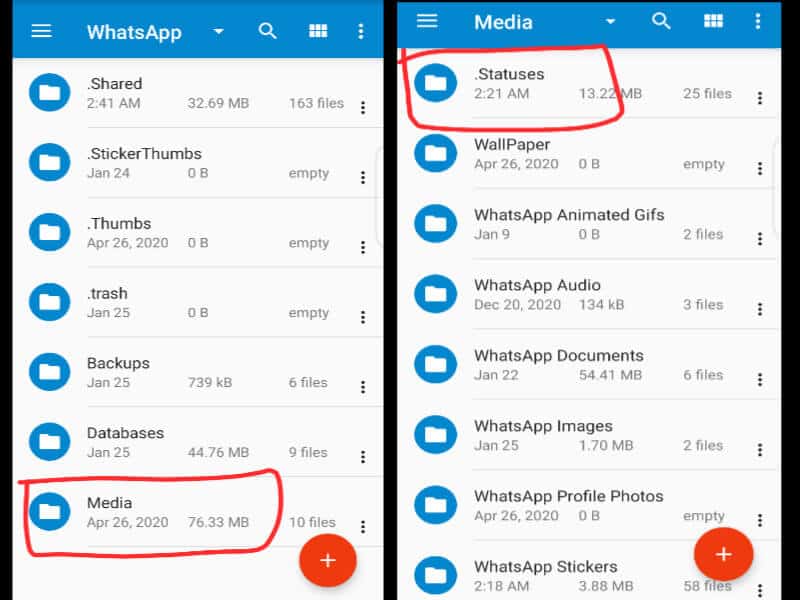The image size is (800, 600).
Task: Open the WhatsApp Images folder icon
Action: pyautogui.click(x=436, y=435)
